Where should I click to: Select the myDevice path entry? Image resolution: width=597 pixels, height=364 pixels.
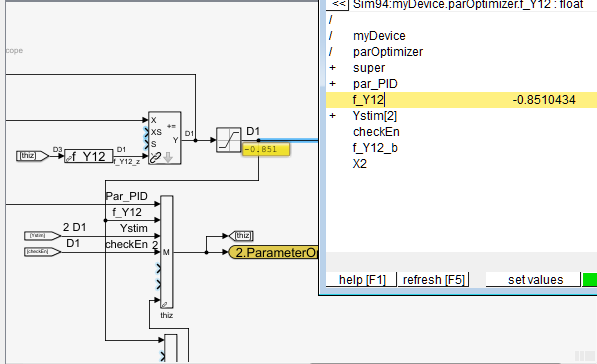[379, 36]
